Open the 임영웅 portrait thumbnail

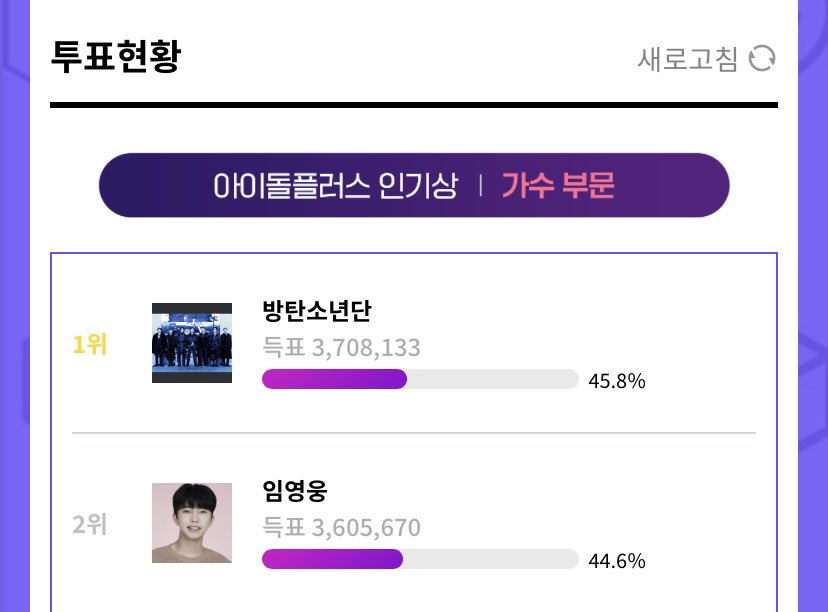click(192, 523)
